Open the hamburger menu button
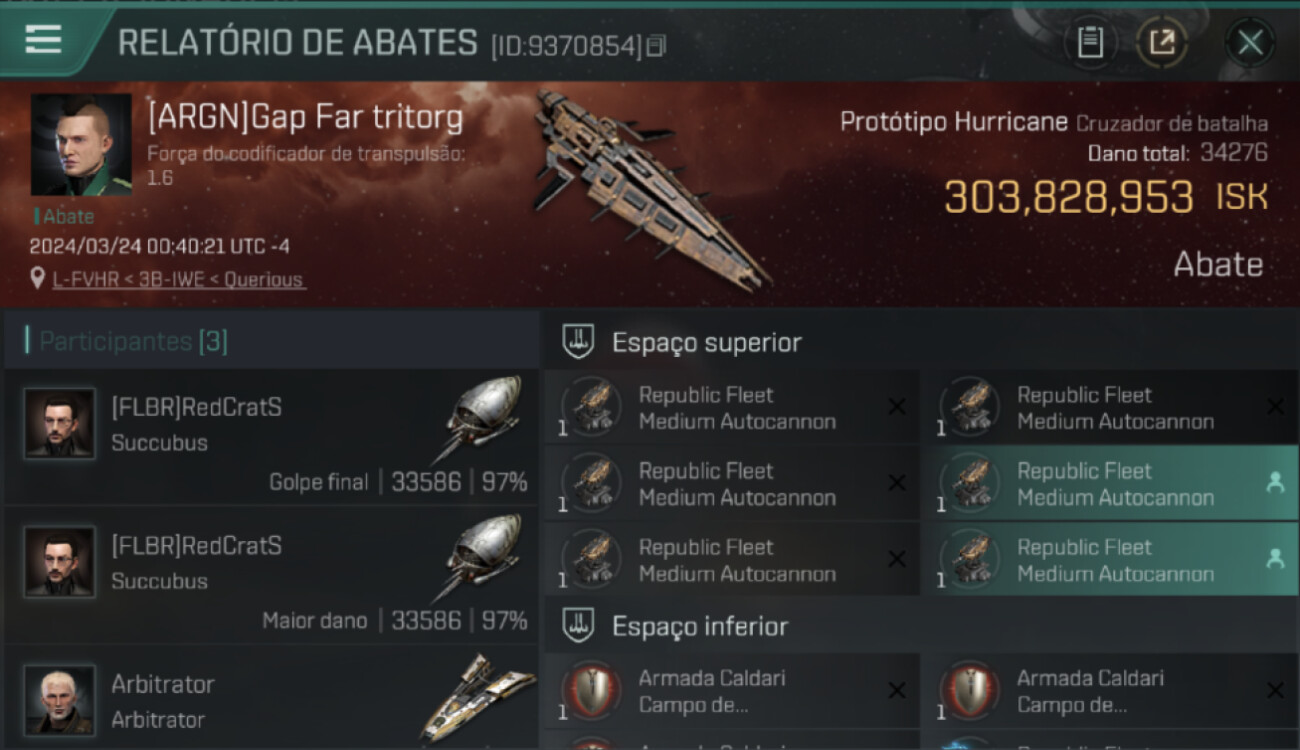 coord(43,40)
